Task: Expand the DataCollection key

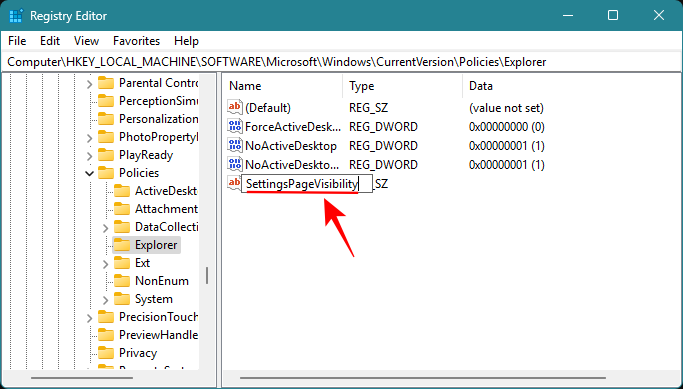Action: tap(105, 227)
